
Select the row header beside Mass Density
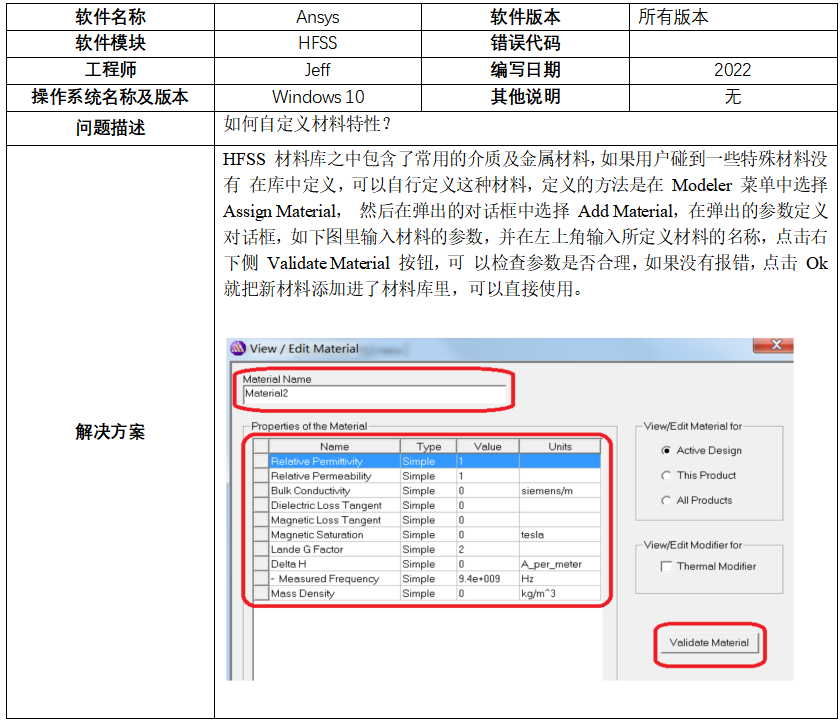tap(260, 594)
